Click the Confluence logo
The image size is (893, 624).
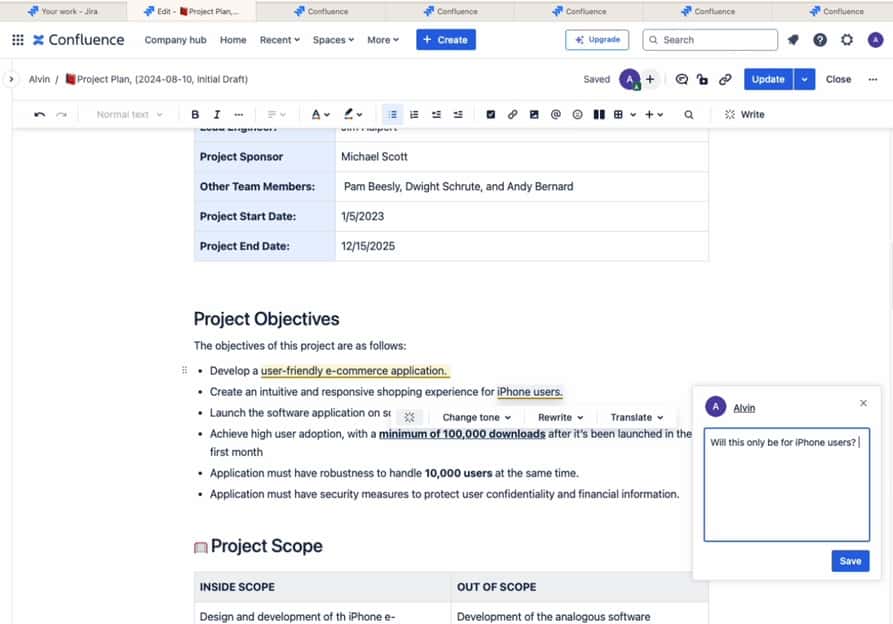click(x=79, y=40)
